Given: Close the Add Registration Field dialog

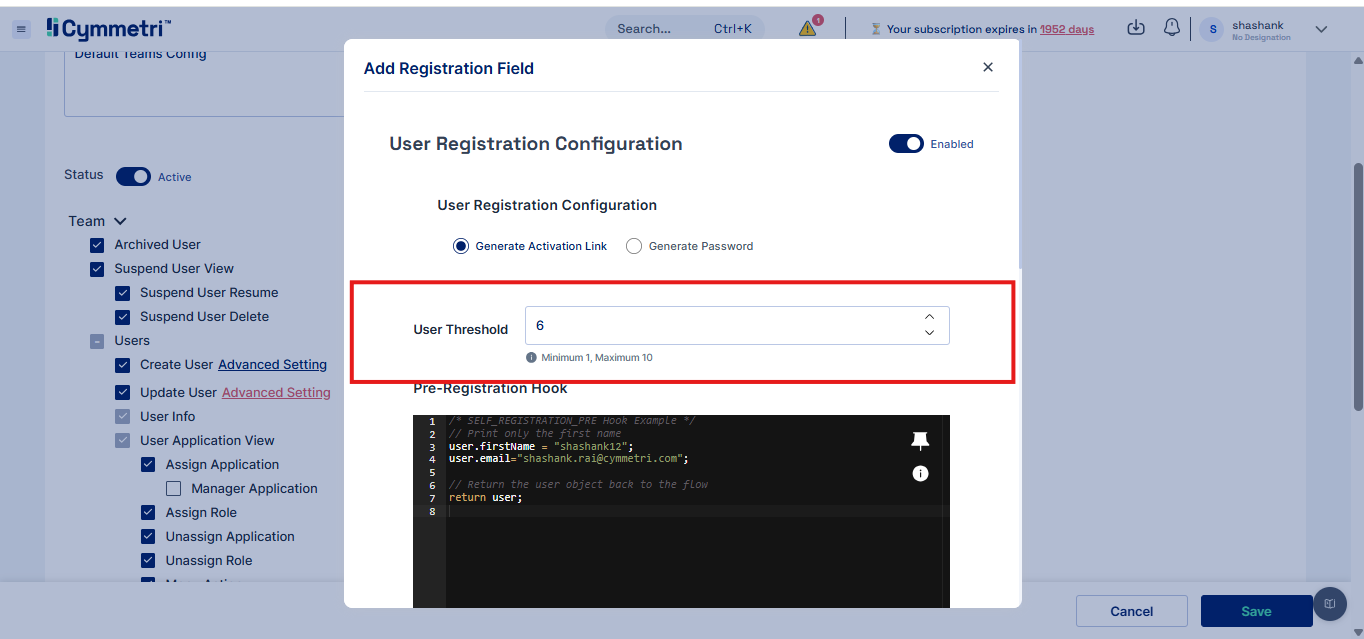Looking at the screenshot, I should click(x=988, y=67).
